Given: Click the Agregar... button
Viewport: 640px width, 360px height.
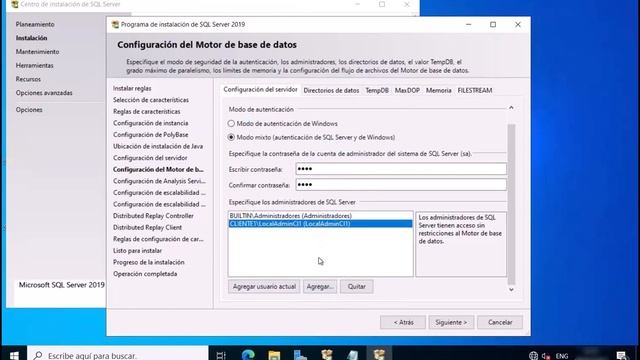Looking at the screenshot, I should [x=320, y=287].
